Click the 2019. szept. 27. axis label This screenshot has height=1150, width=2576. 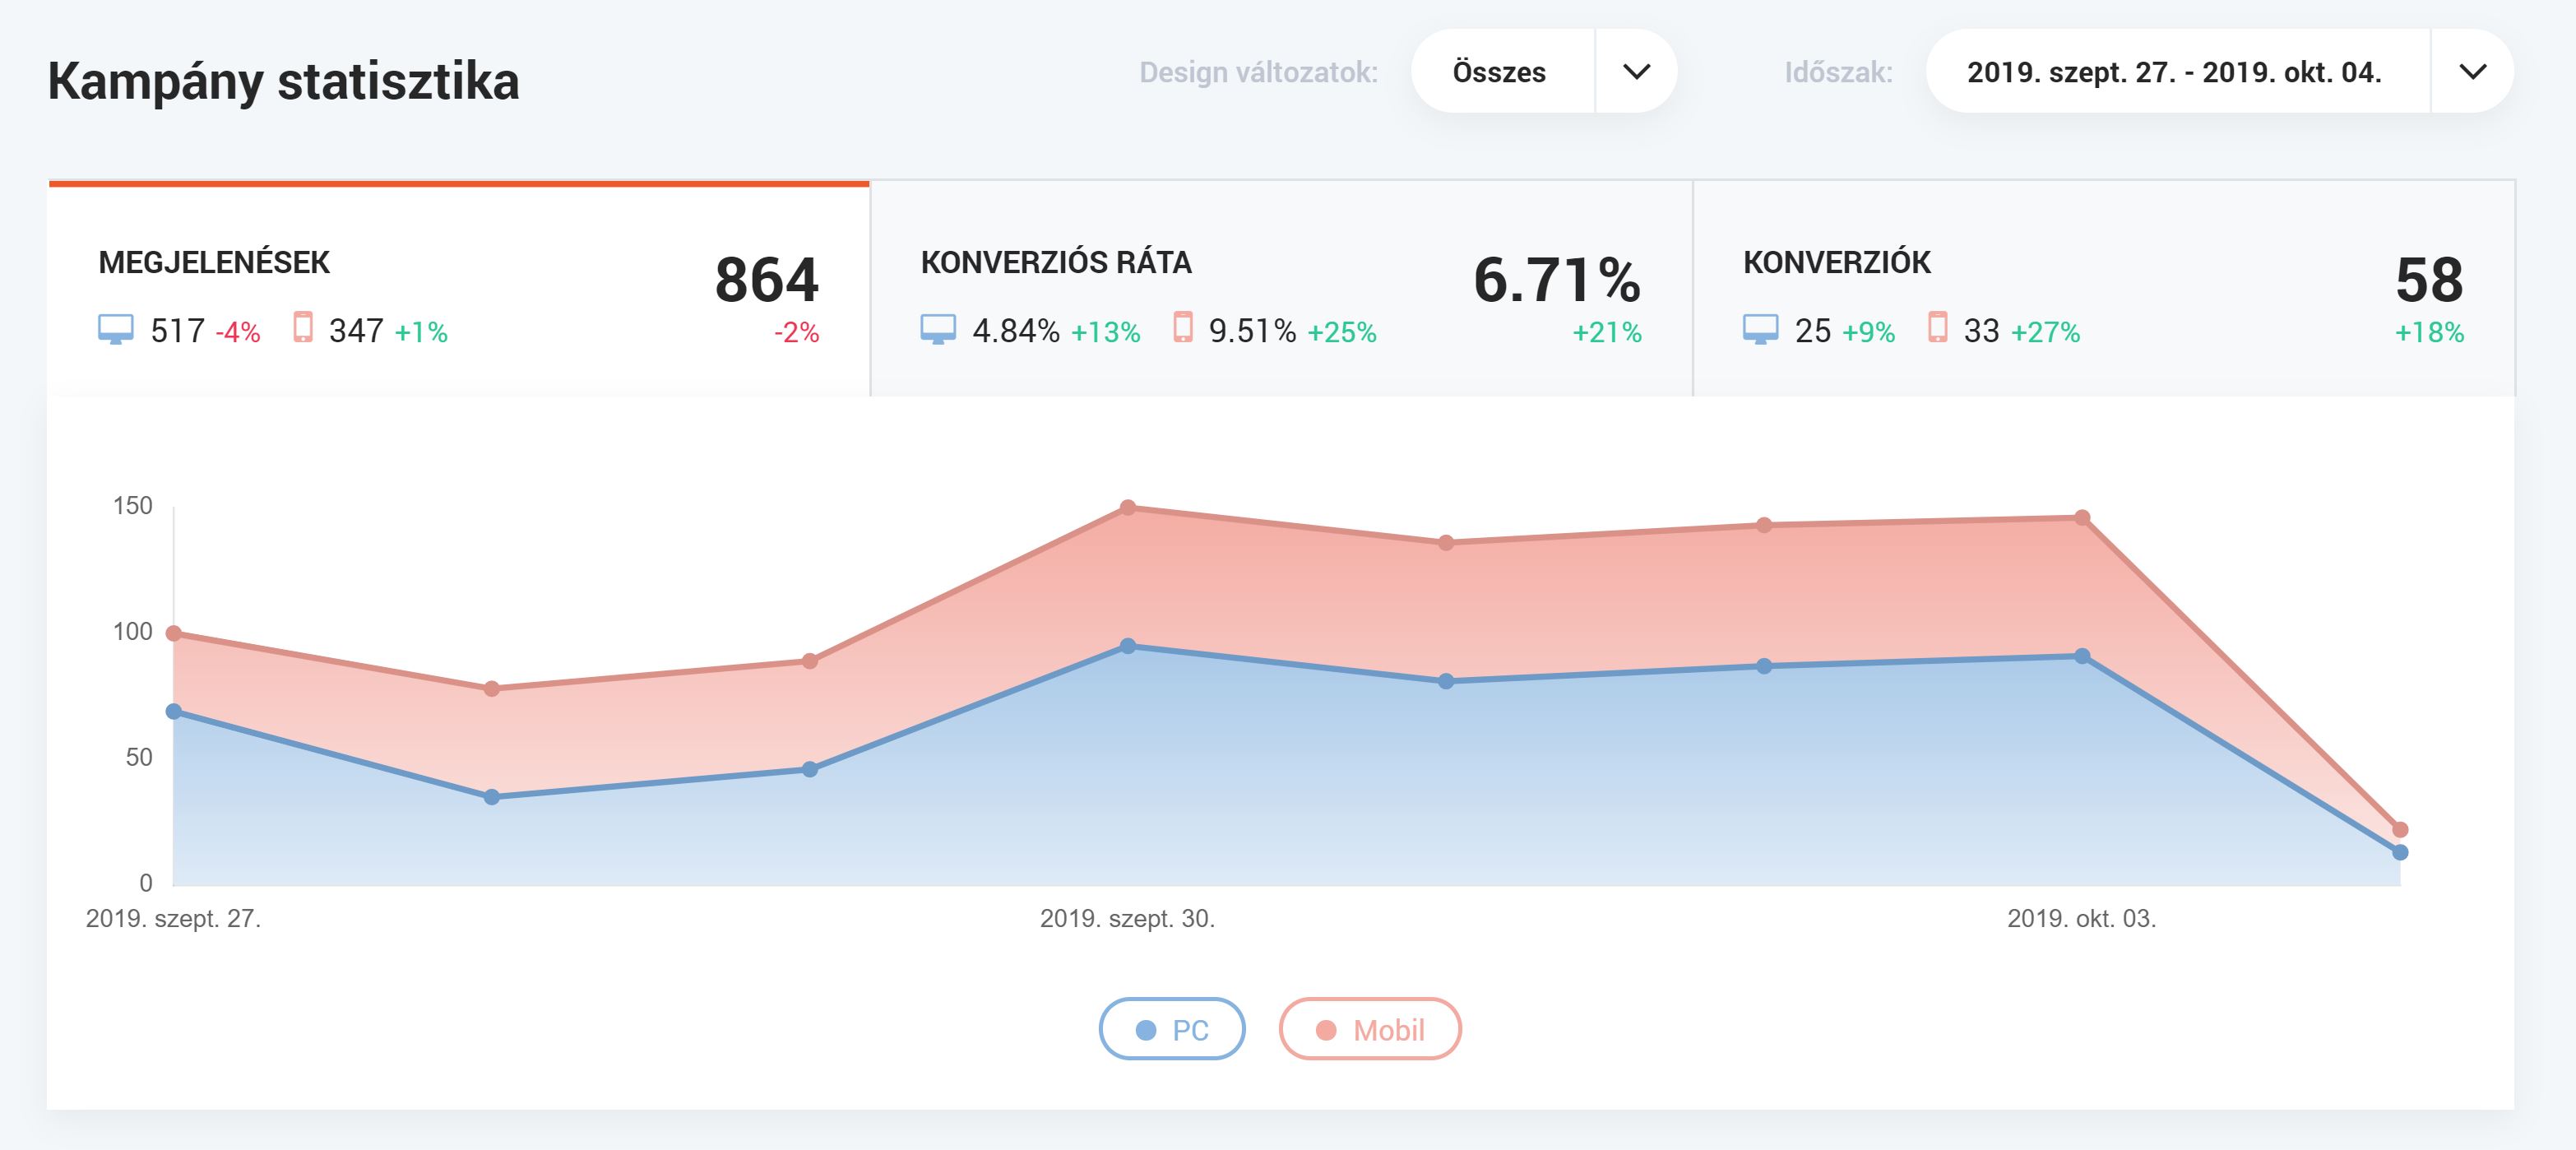click(x=173, y=918)
